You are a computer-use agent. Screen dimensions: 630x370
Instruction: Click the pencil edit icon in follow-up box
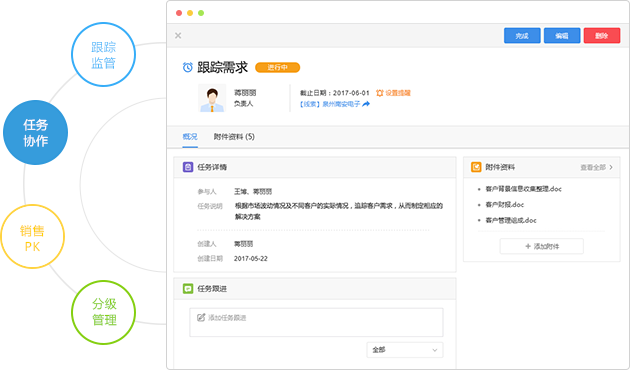tap(201, 317)
